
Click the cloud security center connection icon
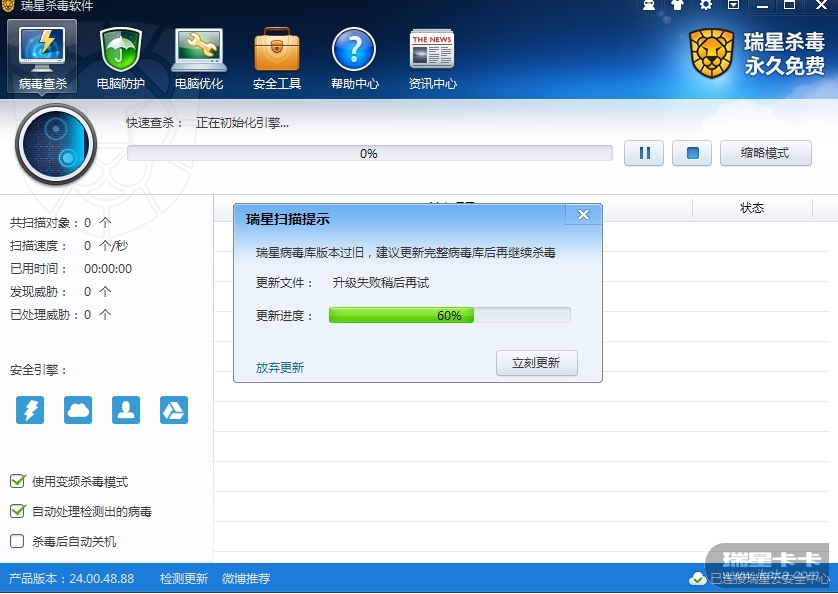[x=697, y=578]
